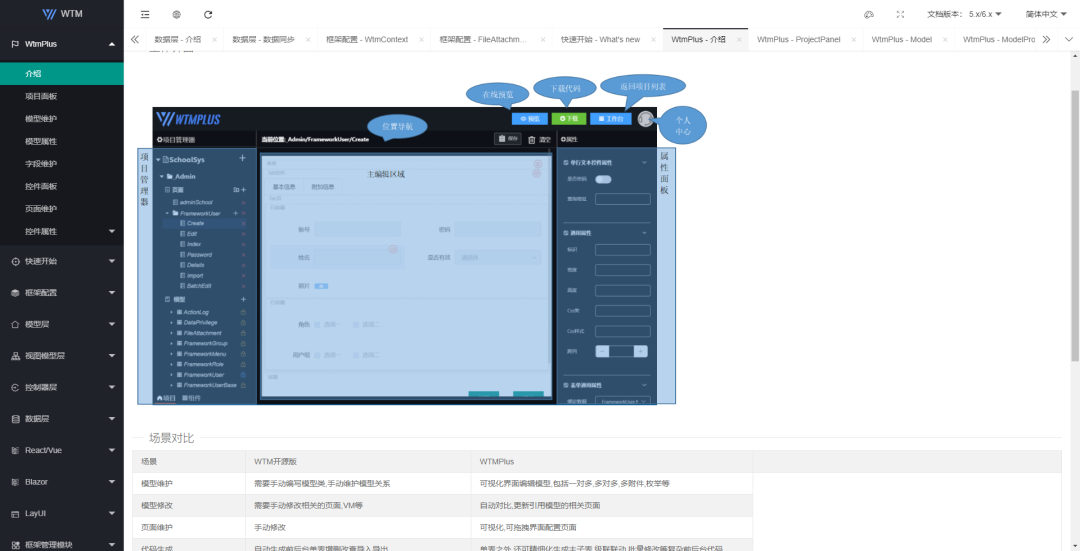Click the WTM logo in the sidebar header
1080x551 pixels.
coord(62,14)
